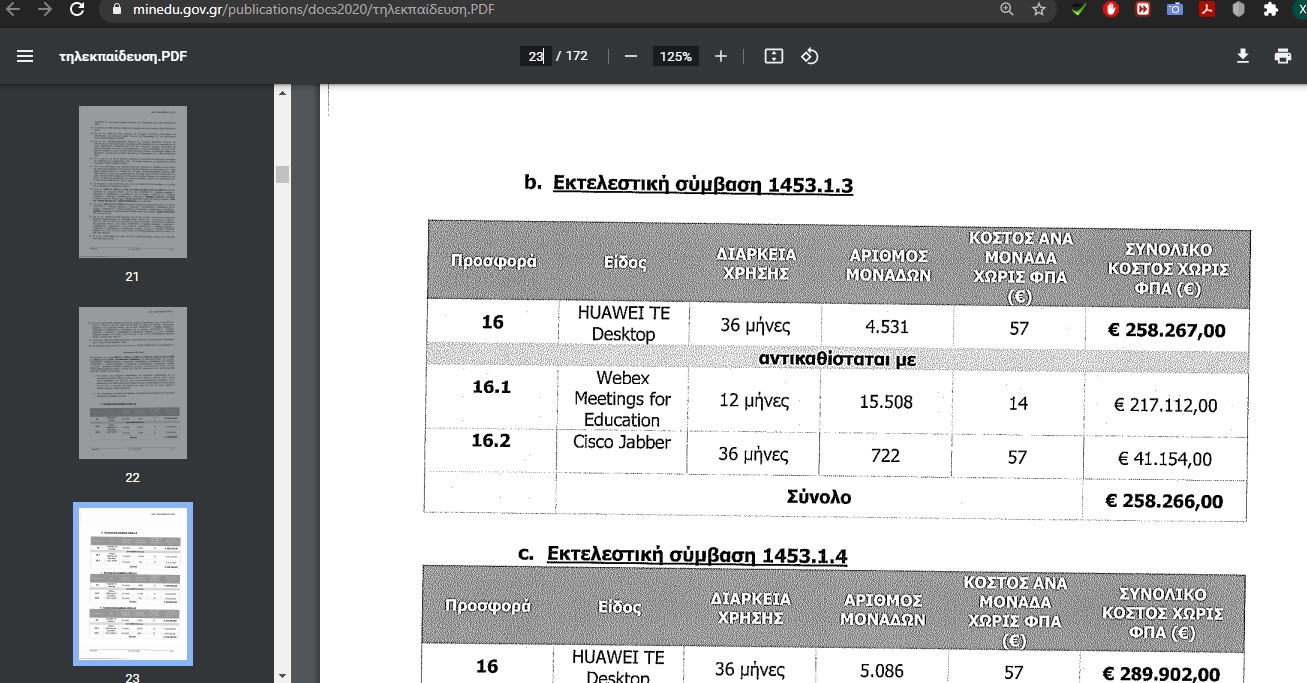
Task: Click the amount '€ 41.154,00'
Action: point(1164,459)
